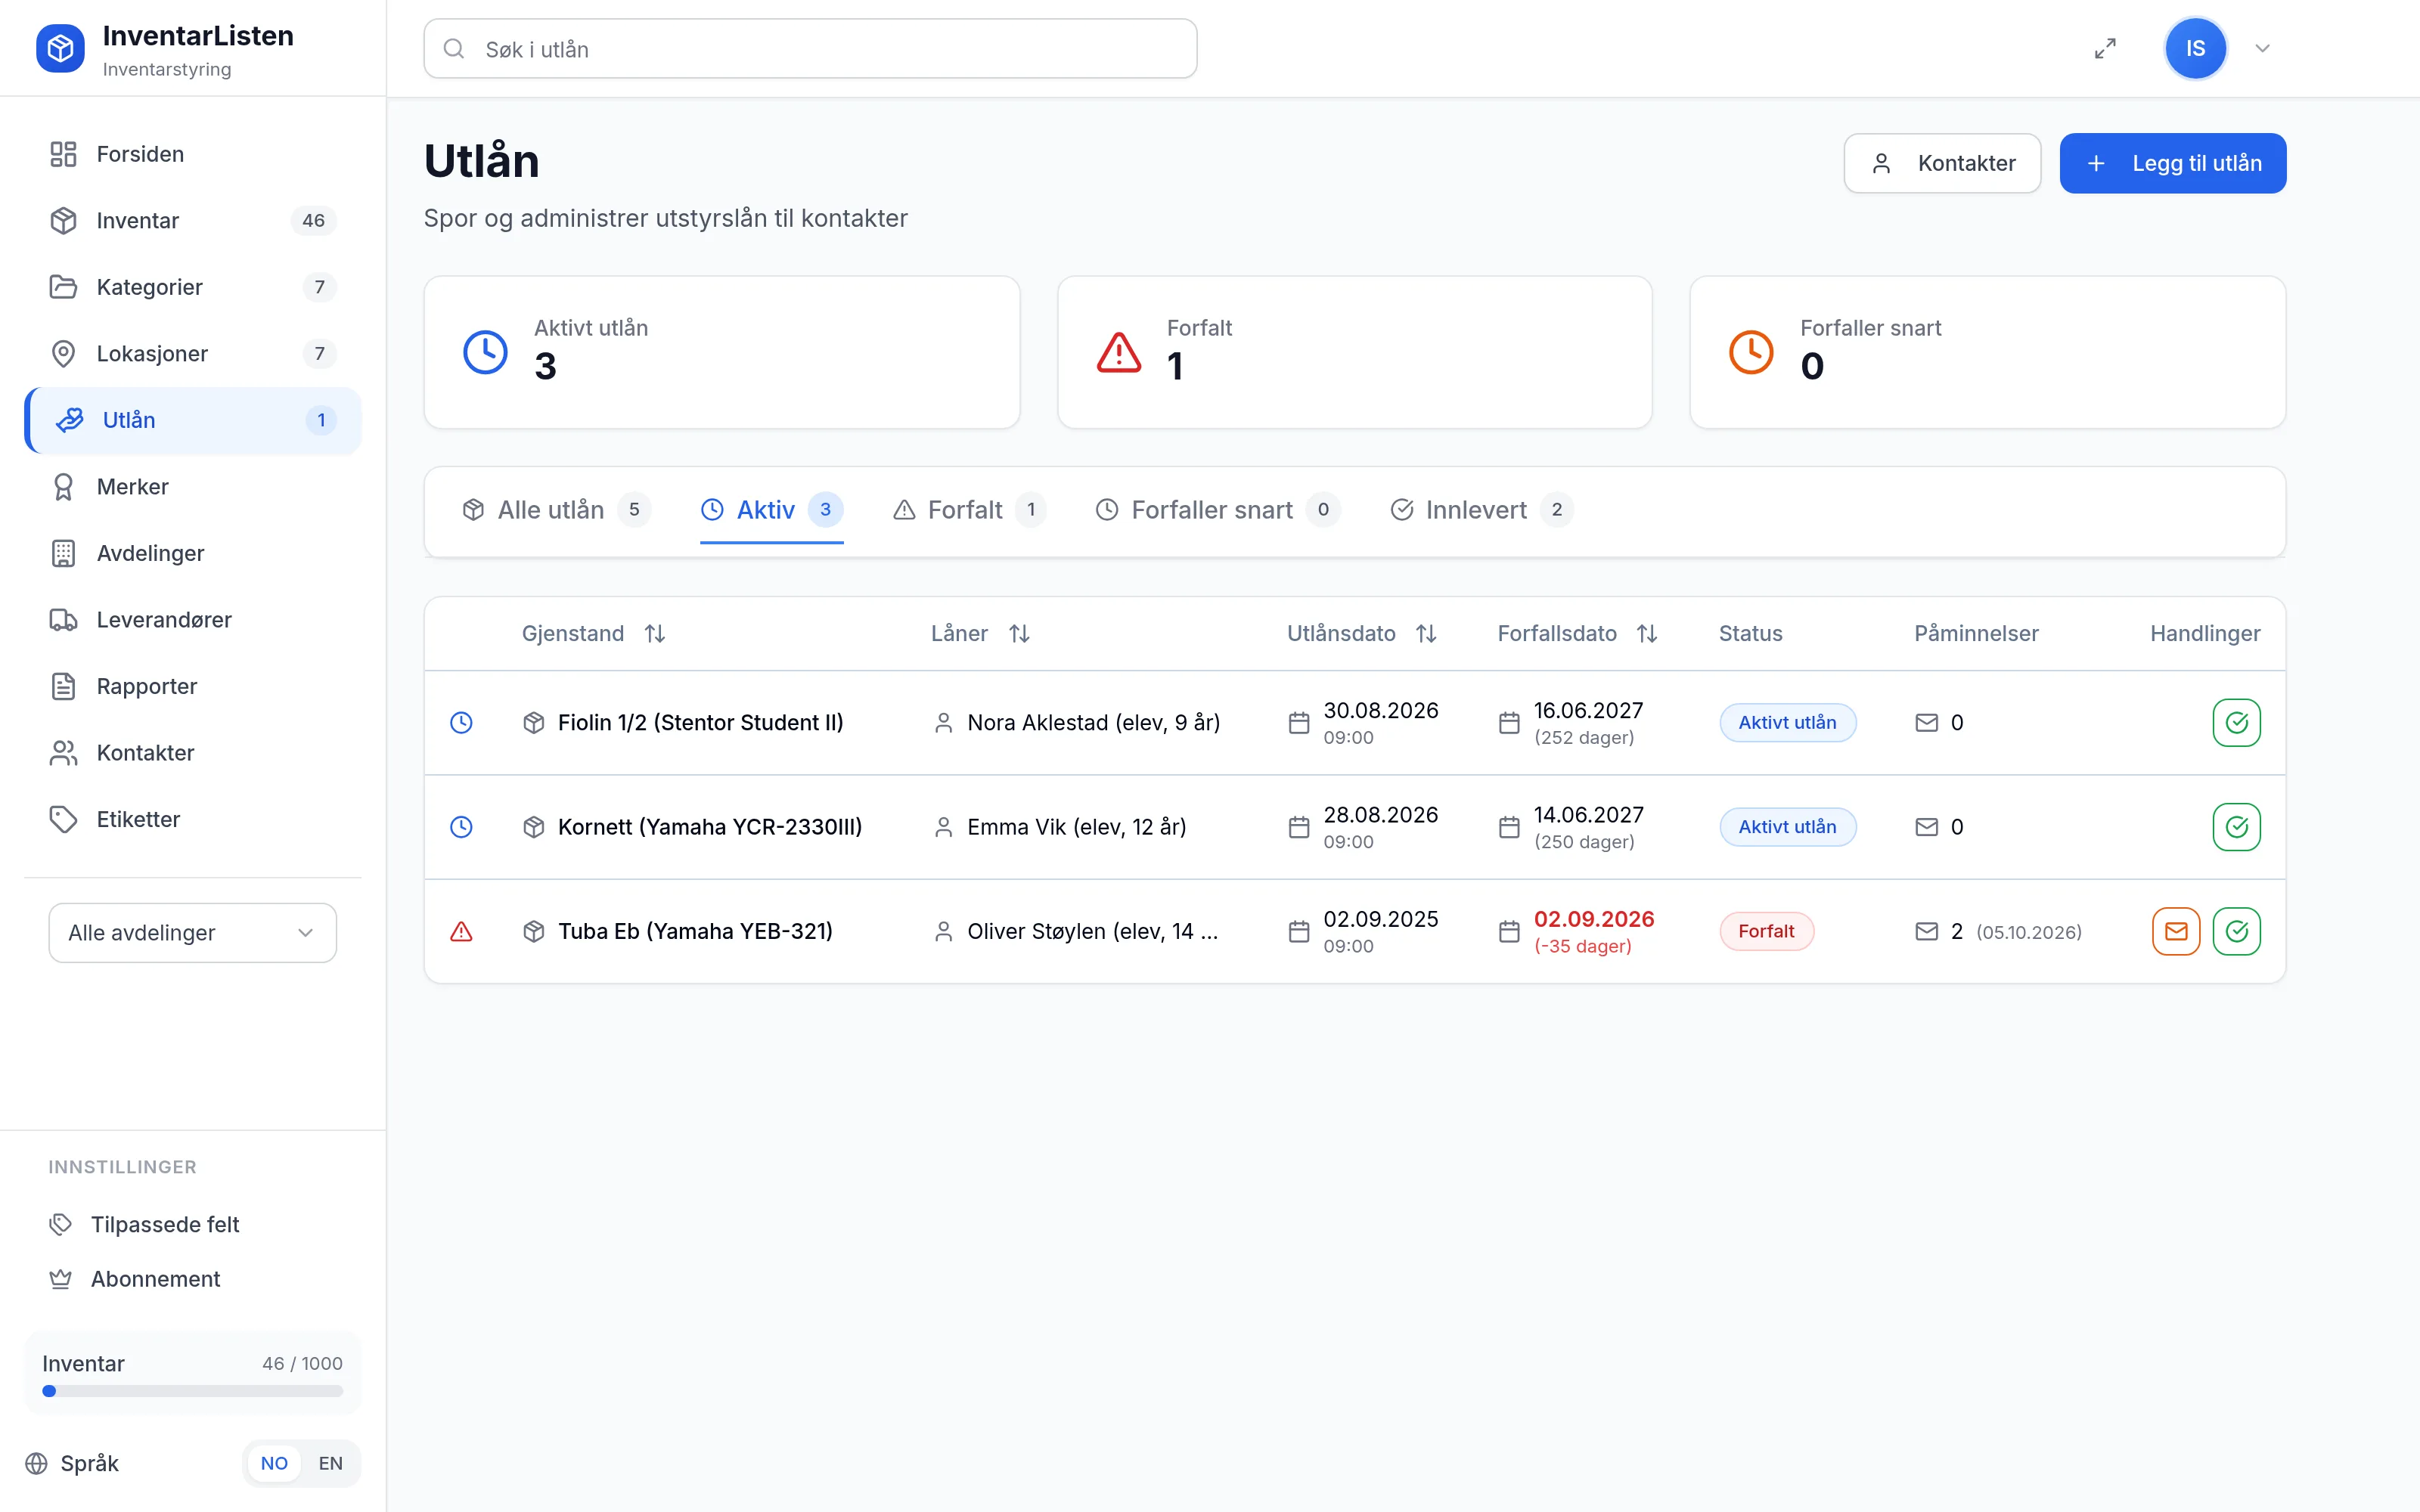This screenshot has height=1512, width=2420.
Task: Switch to the Alle utlån tab
Action: pos(556,510)
